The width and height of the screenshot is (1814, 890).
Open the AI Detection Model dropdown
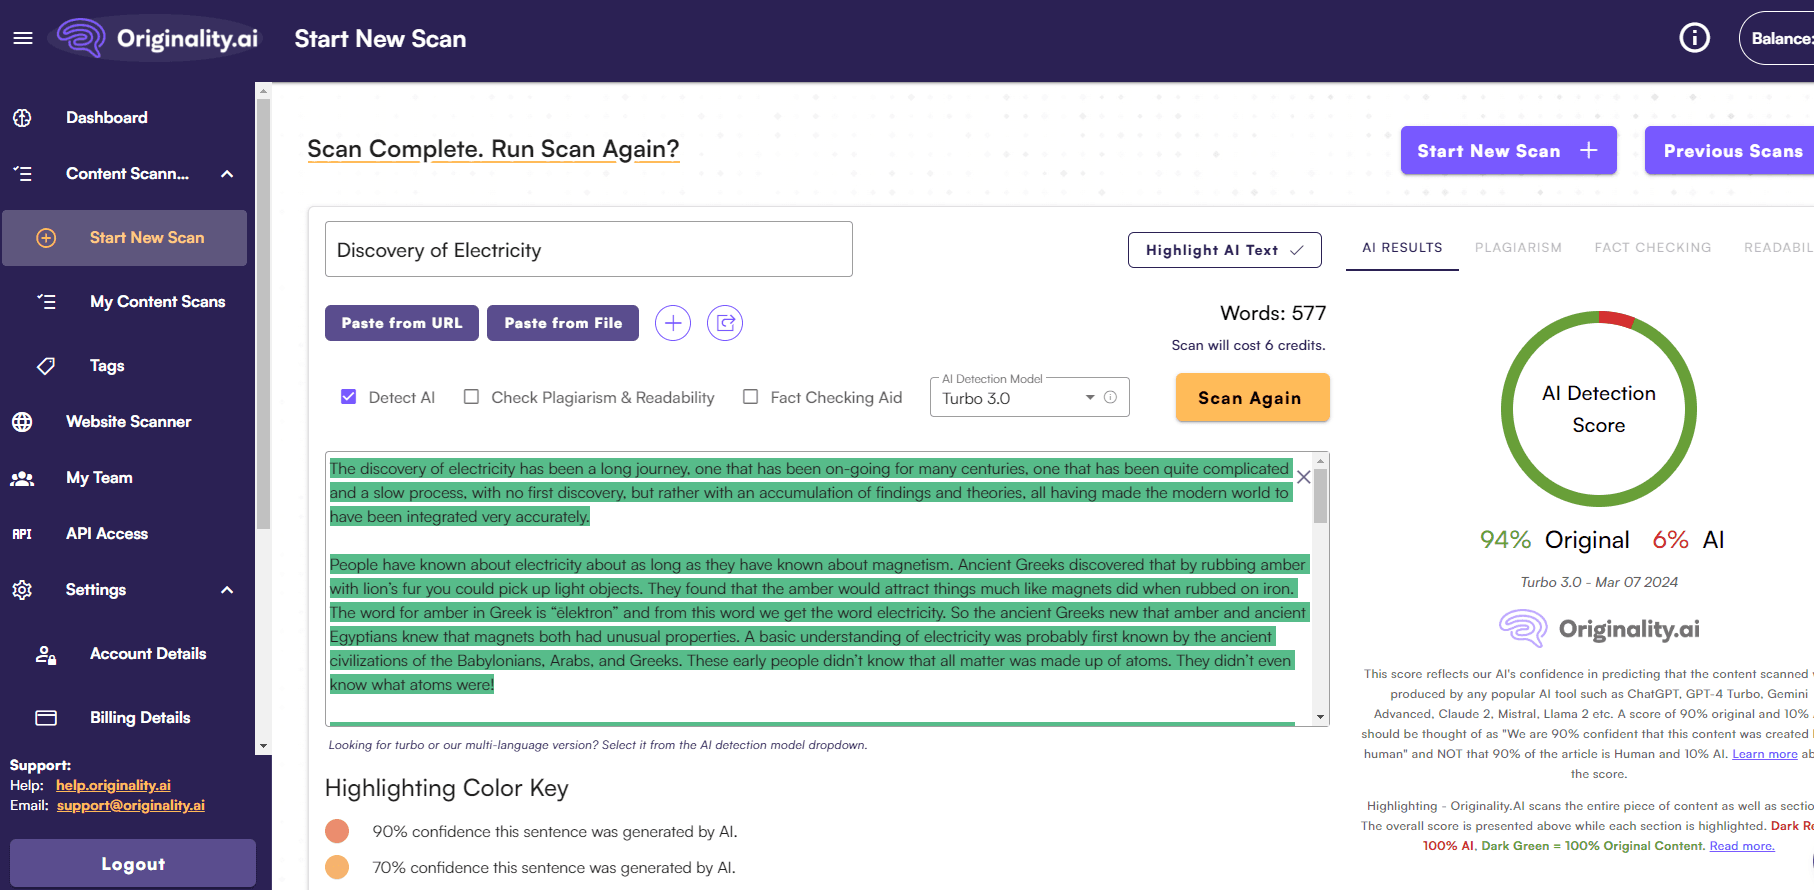(x=1089, y=398)
